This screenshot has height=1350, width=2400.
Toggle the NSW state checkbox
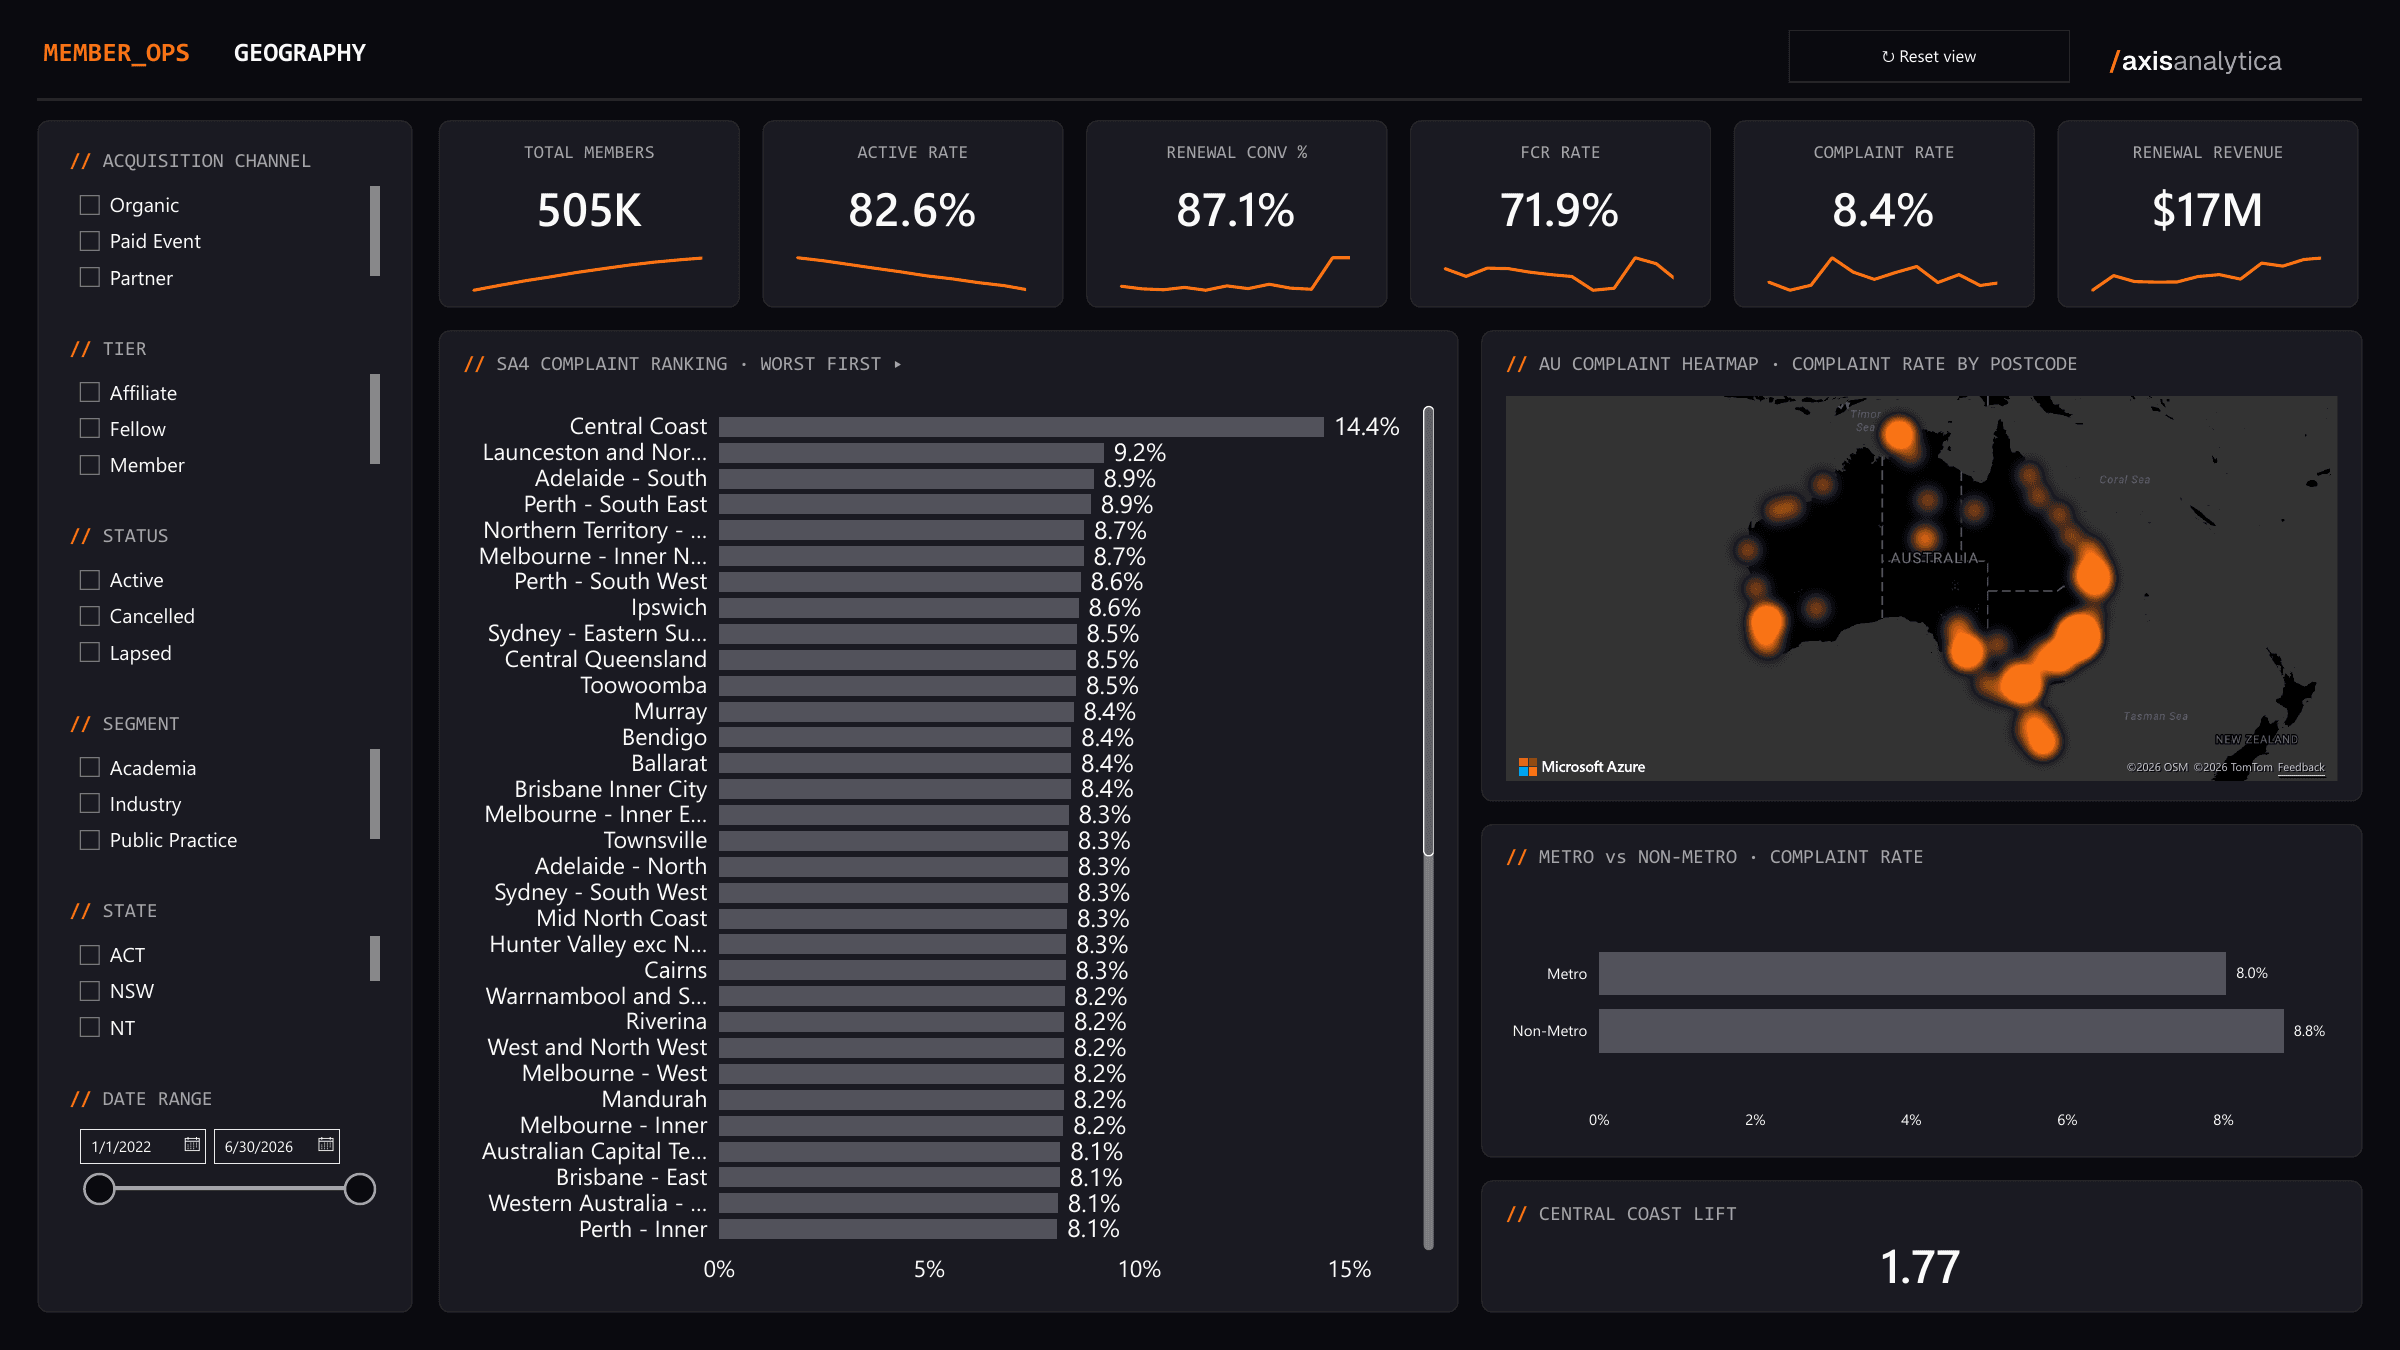90,991
